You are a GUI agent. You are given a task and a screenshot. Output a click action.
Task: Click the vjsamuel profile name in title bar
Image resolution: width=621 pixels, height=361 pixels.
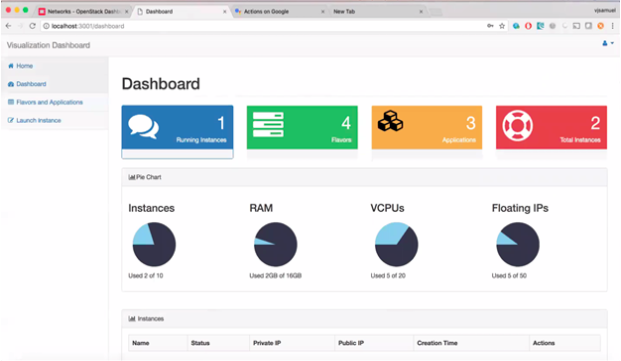[604, 10]
